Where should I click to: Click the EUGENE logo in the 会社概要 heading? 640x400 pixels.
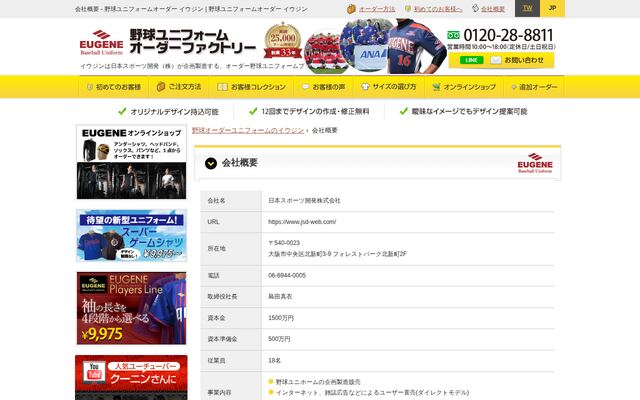click(535, 163)
